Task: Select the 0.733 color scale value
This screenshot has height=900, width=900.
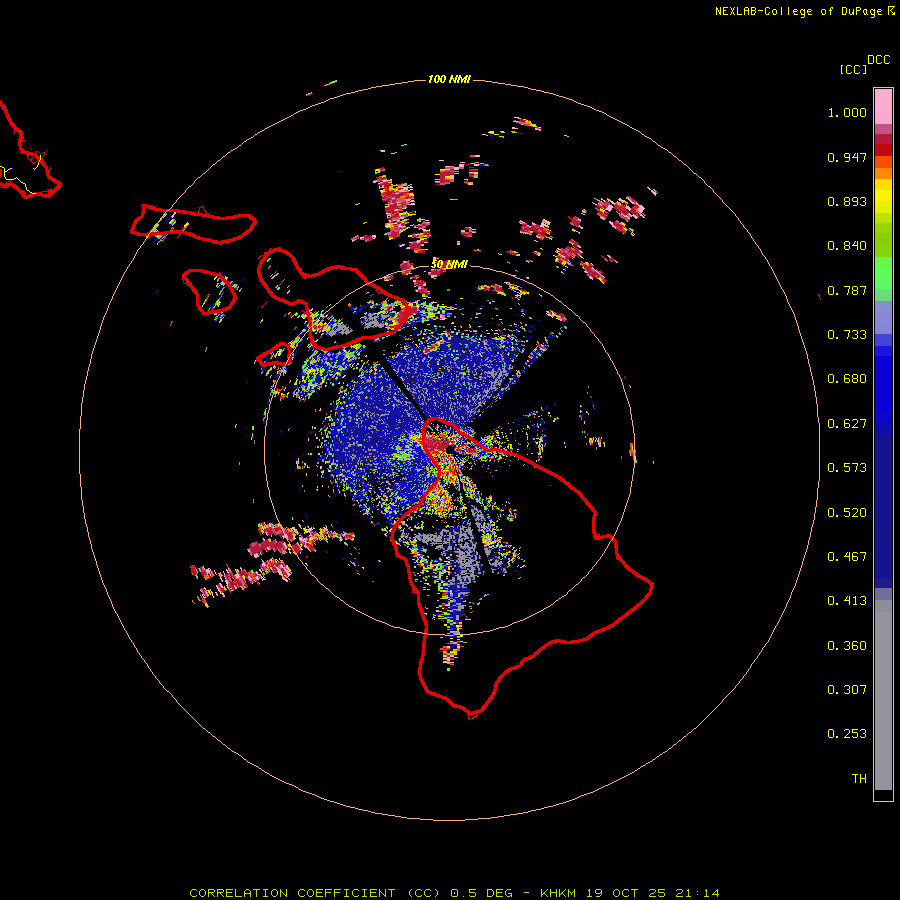Action: pos(847,335)
